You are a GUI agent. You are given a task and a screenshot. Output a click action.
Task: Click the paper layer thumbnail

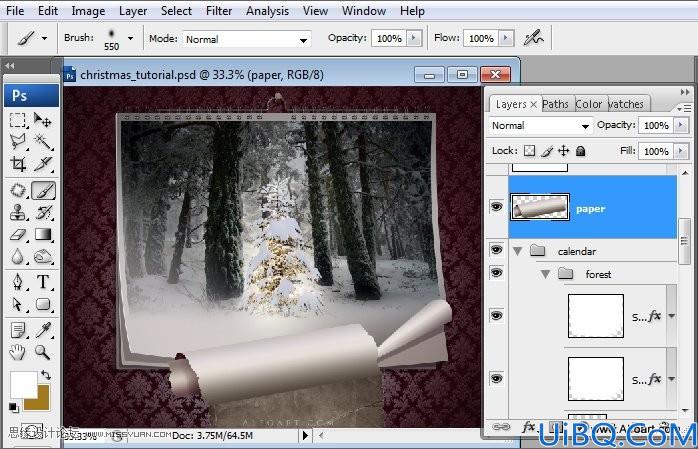click(x=540, y=207)
